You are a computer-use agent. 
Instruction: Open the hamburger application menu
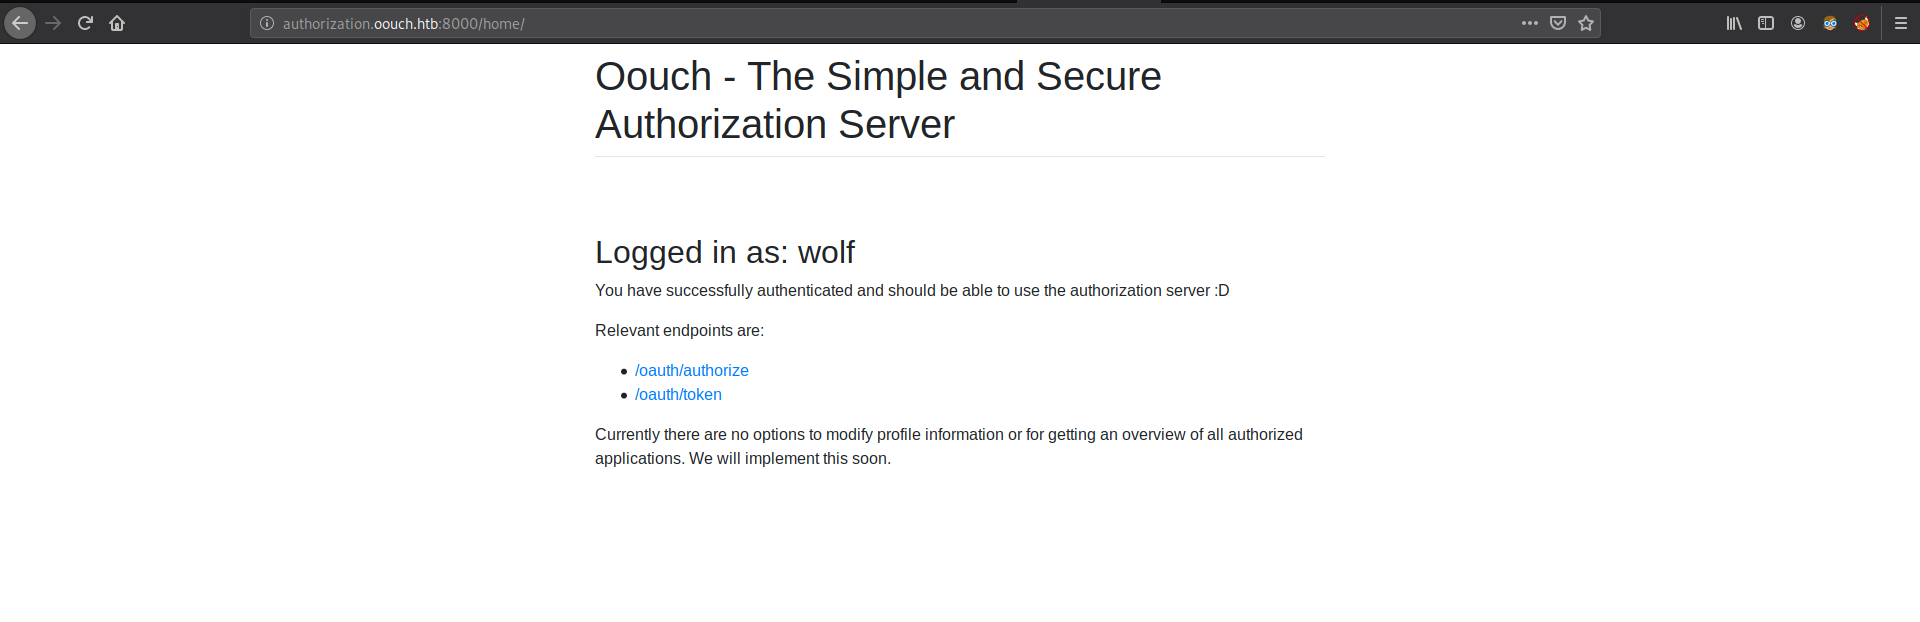pos(1901,23)
